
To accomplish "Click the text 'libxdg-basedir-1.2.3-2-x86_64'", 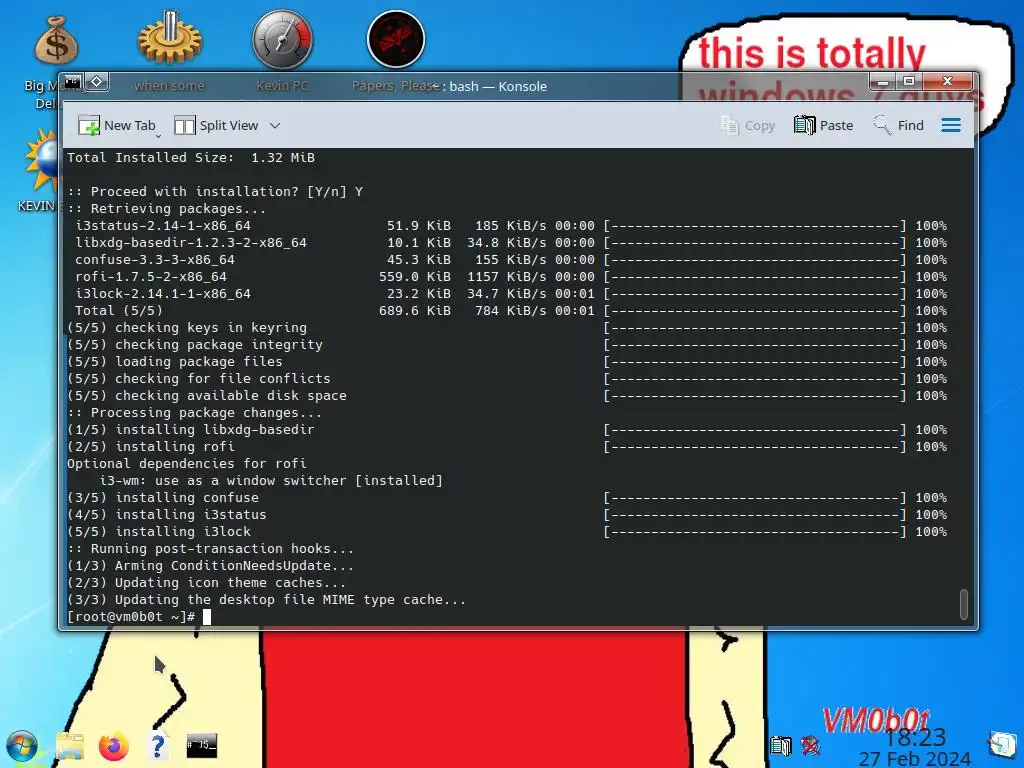I will 191,242.
